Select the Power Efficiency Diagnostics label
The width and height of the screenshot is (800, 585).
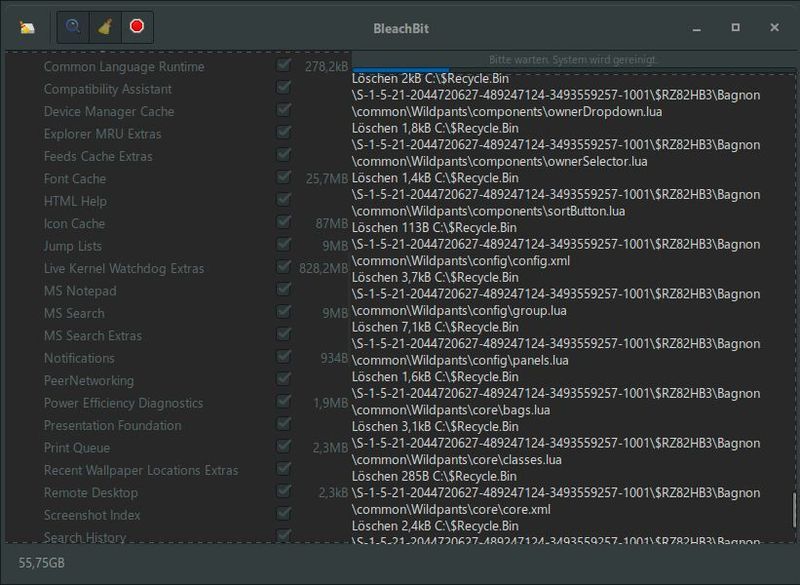(123, 403)
